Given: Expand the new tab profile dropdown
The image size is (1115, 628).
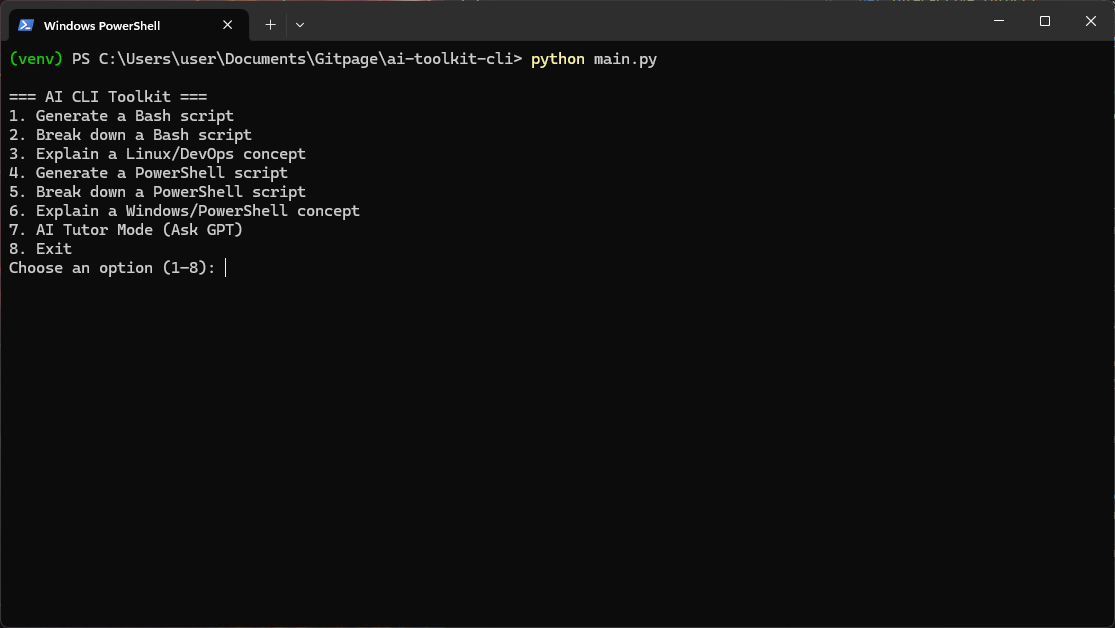Looking at the screenshot, I should click(x=300, y=25).
